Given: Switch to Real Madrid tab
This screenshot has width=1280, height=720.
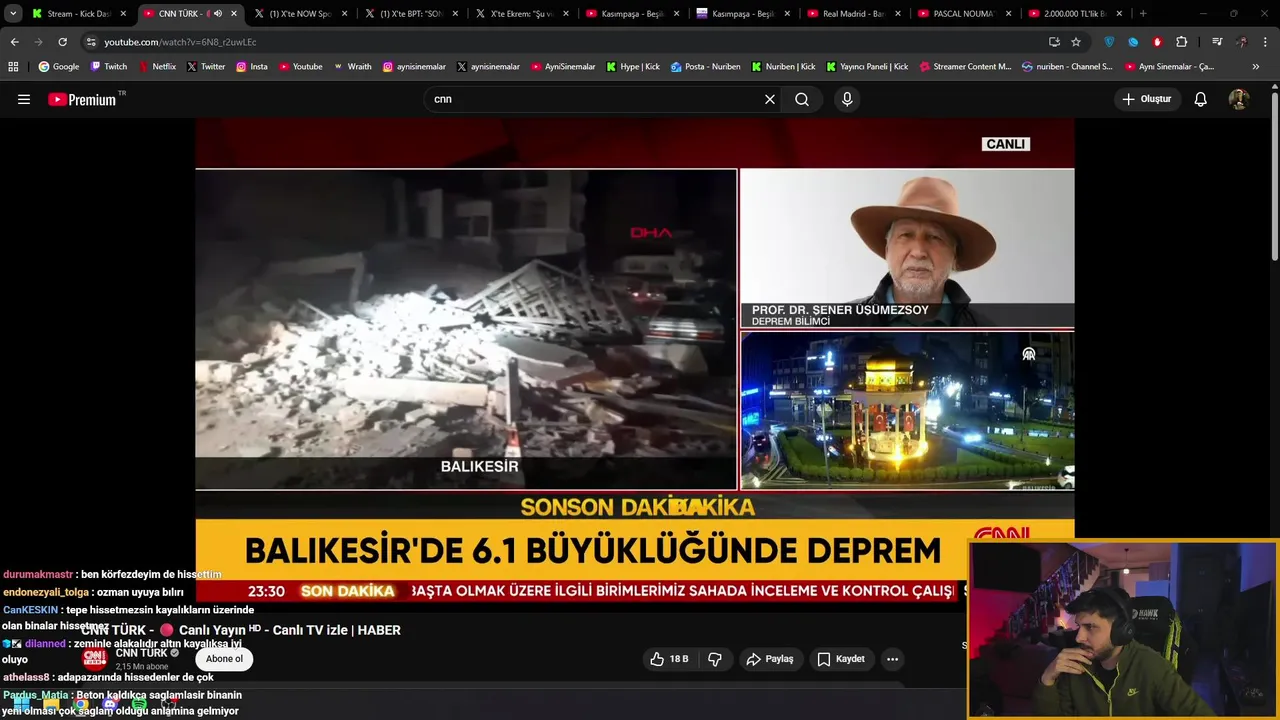Looking at the screenshot, I should point(854,14).
